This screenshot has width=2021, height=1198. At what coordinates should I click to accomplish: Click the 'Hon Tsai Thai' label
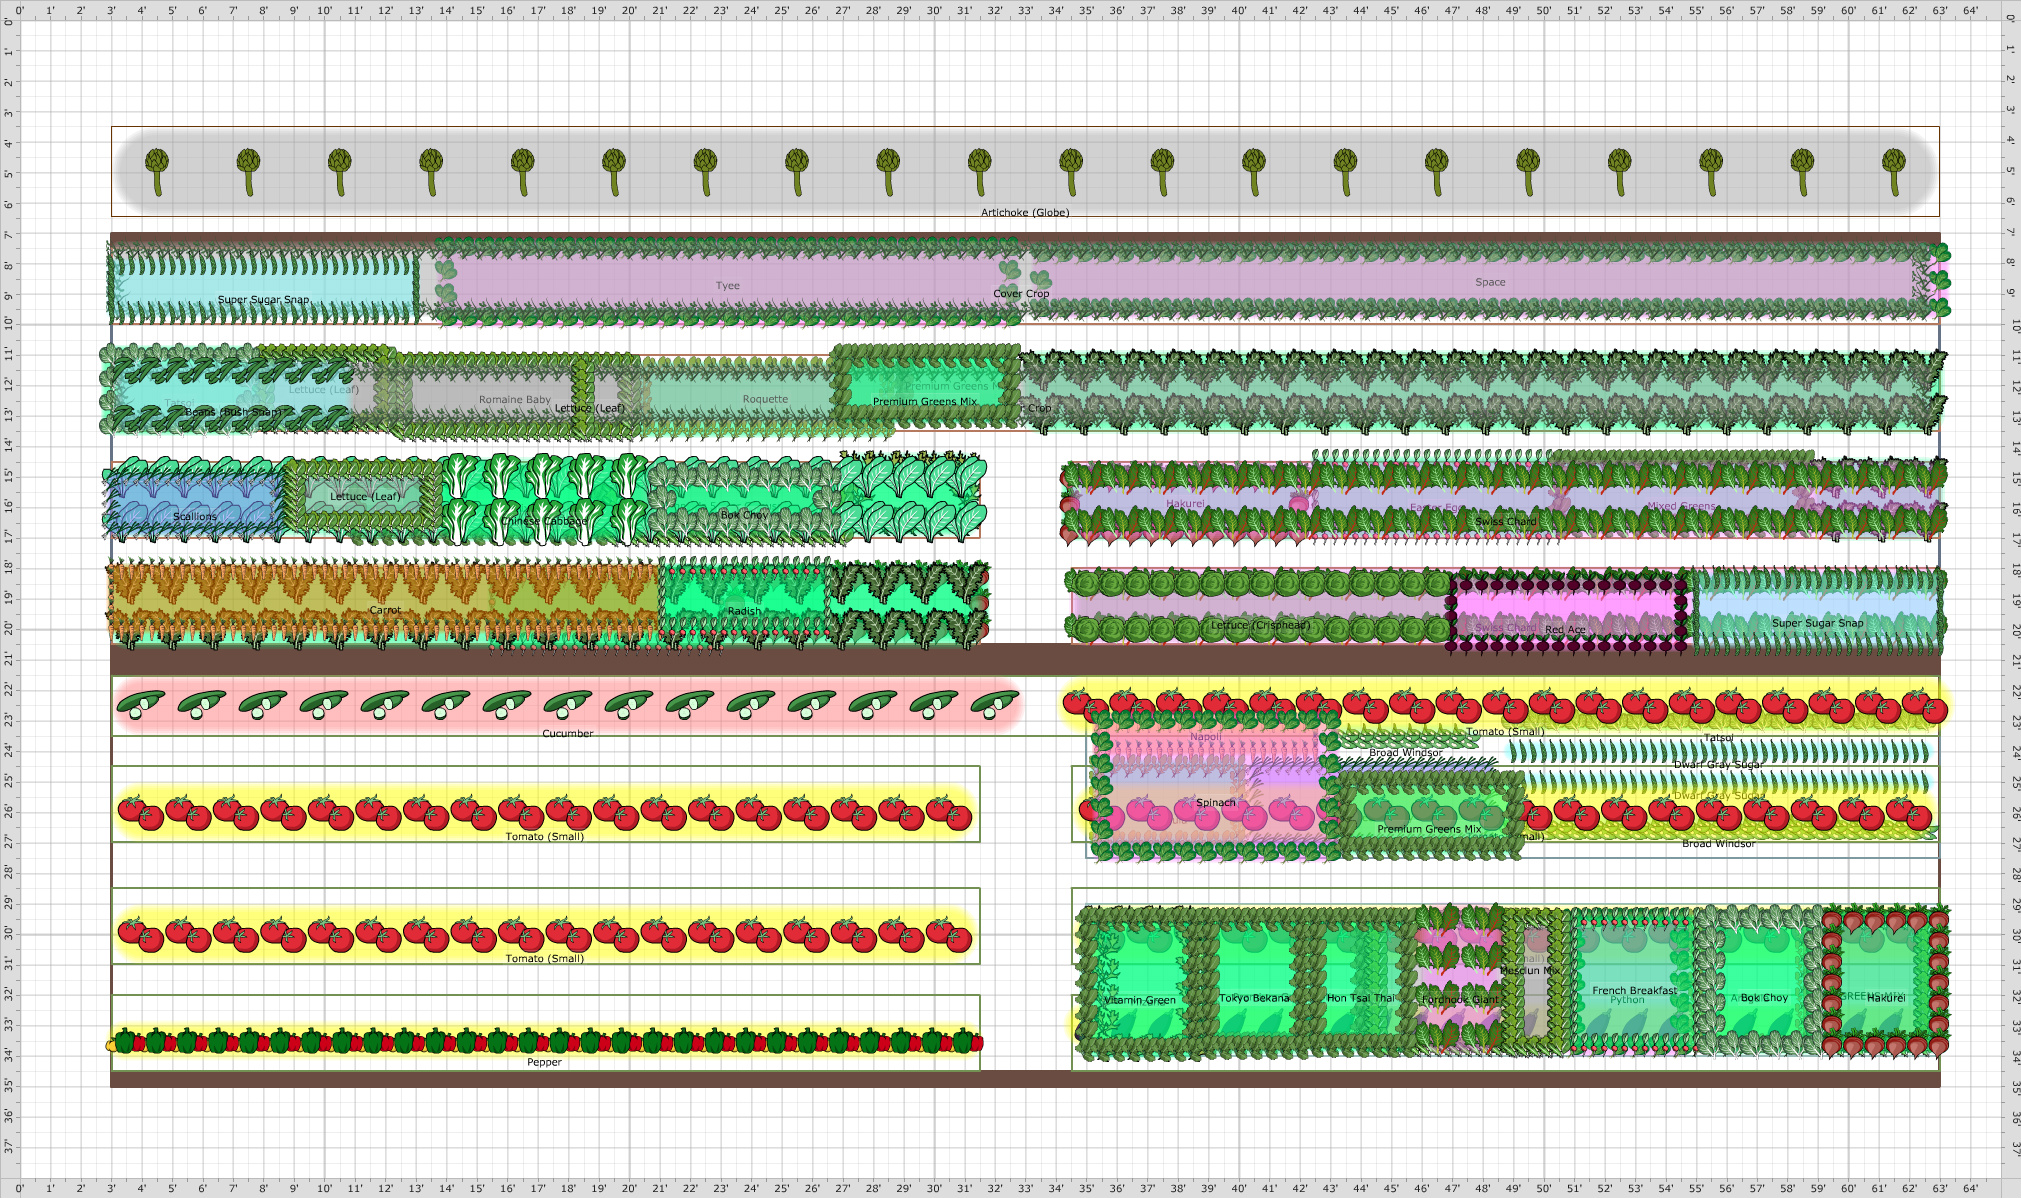coord(1360,998)
